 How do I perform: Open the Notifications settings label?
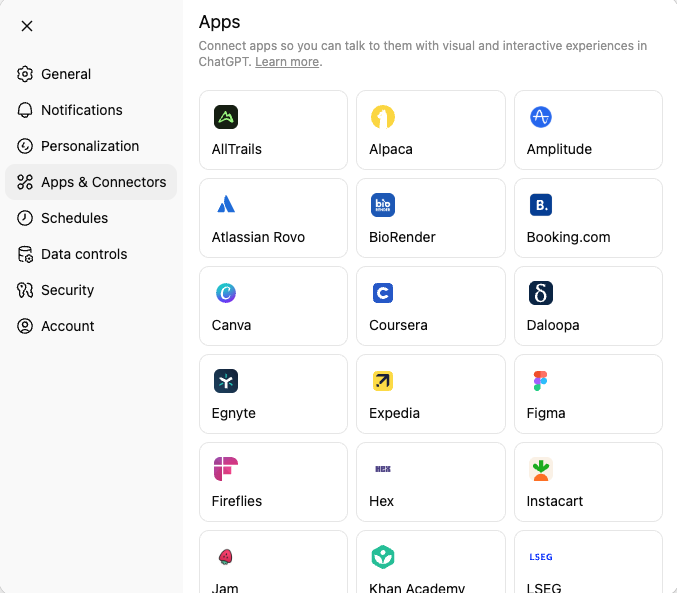point(82,110)
